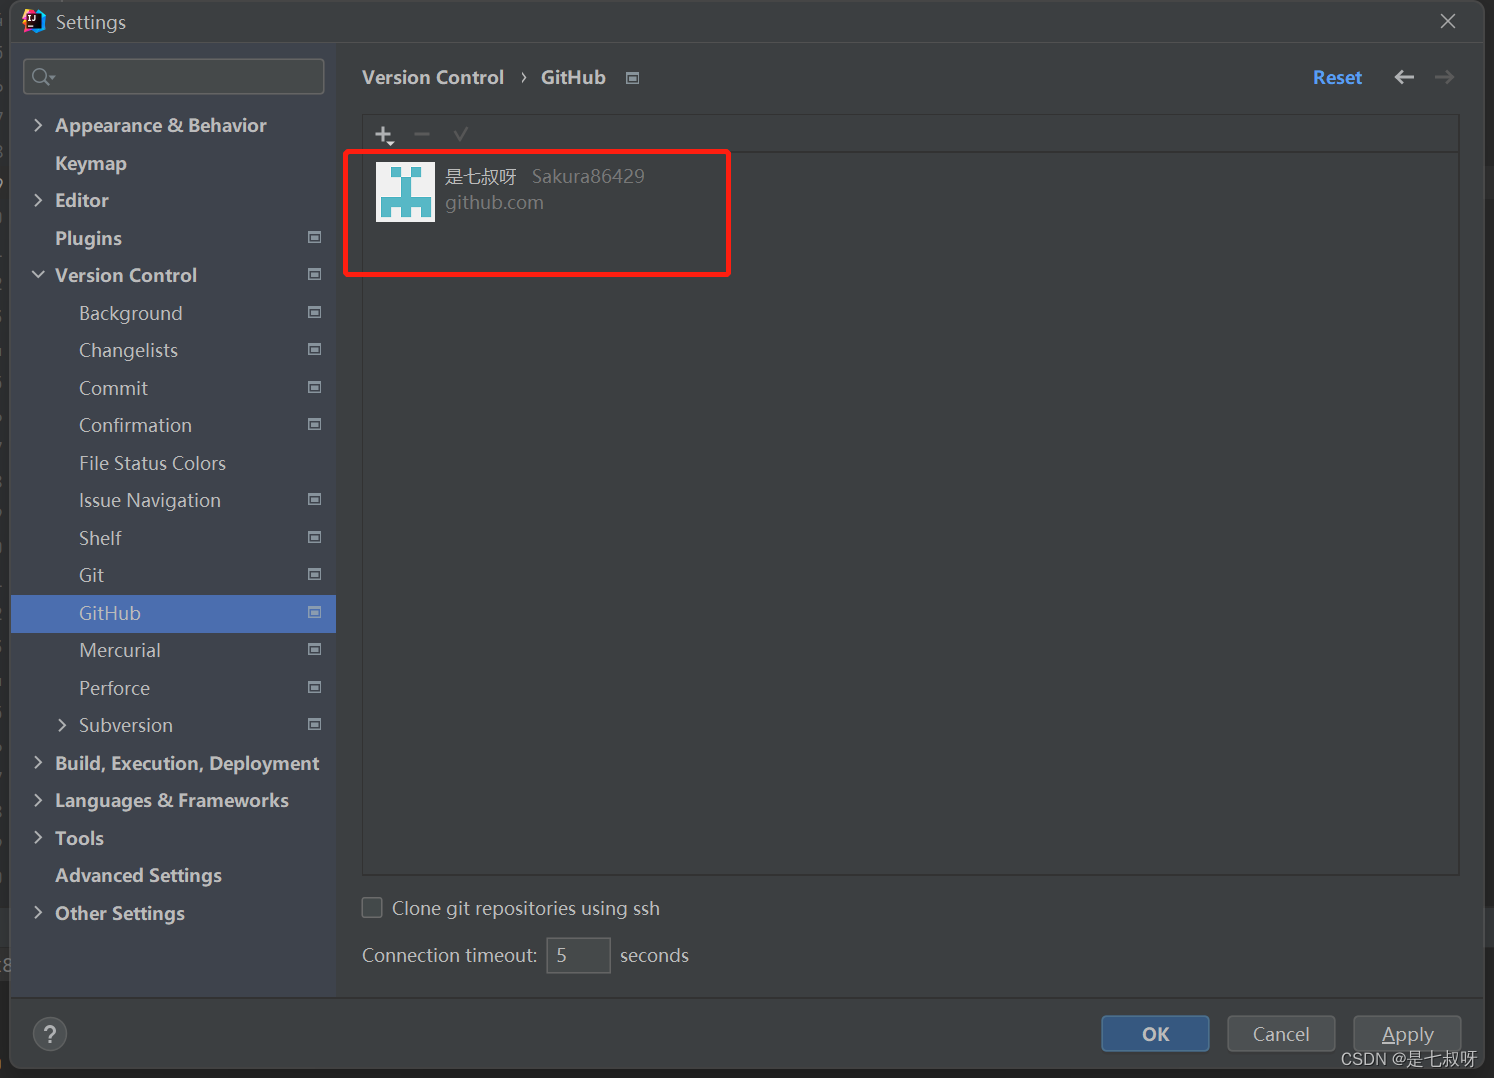
Task: Expand the Tools section
Action: [x=38, y=838]
